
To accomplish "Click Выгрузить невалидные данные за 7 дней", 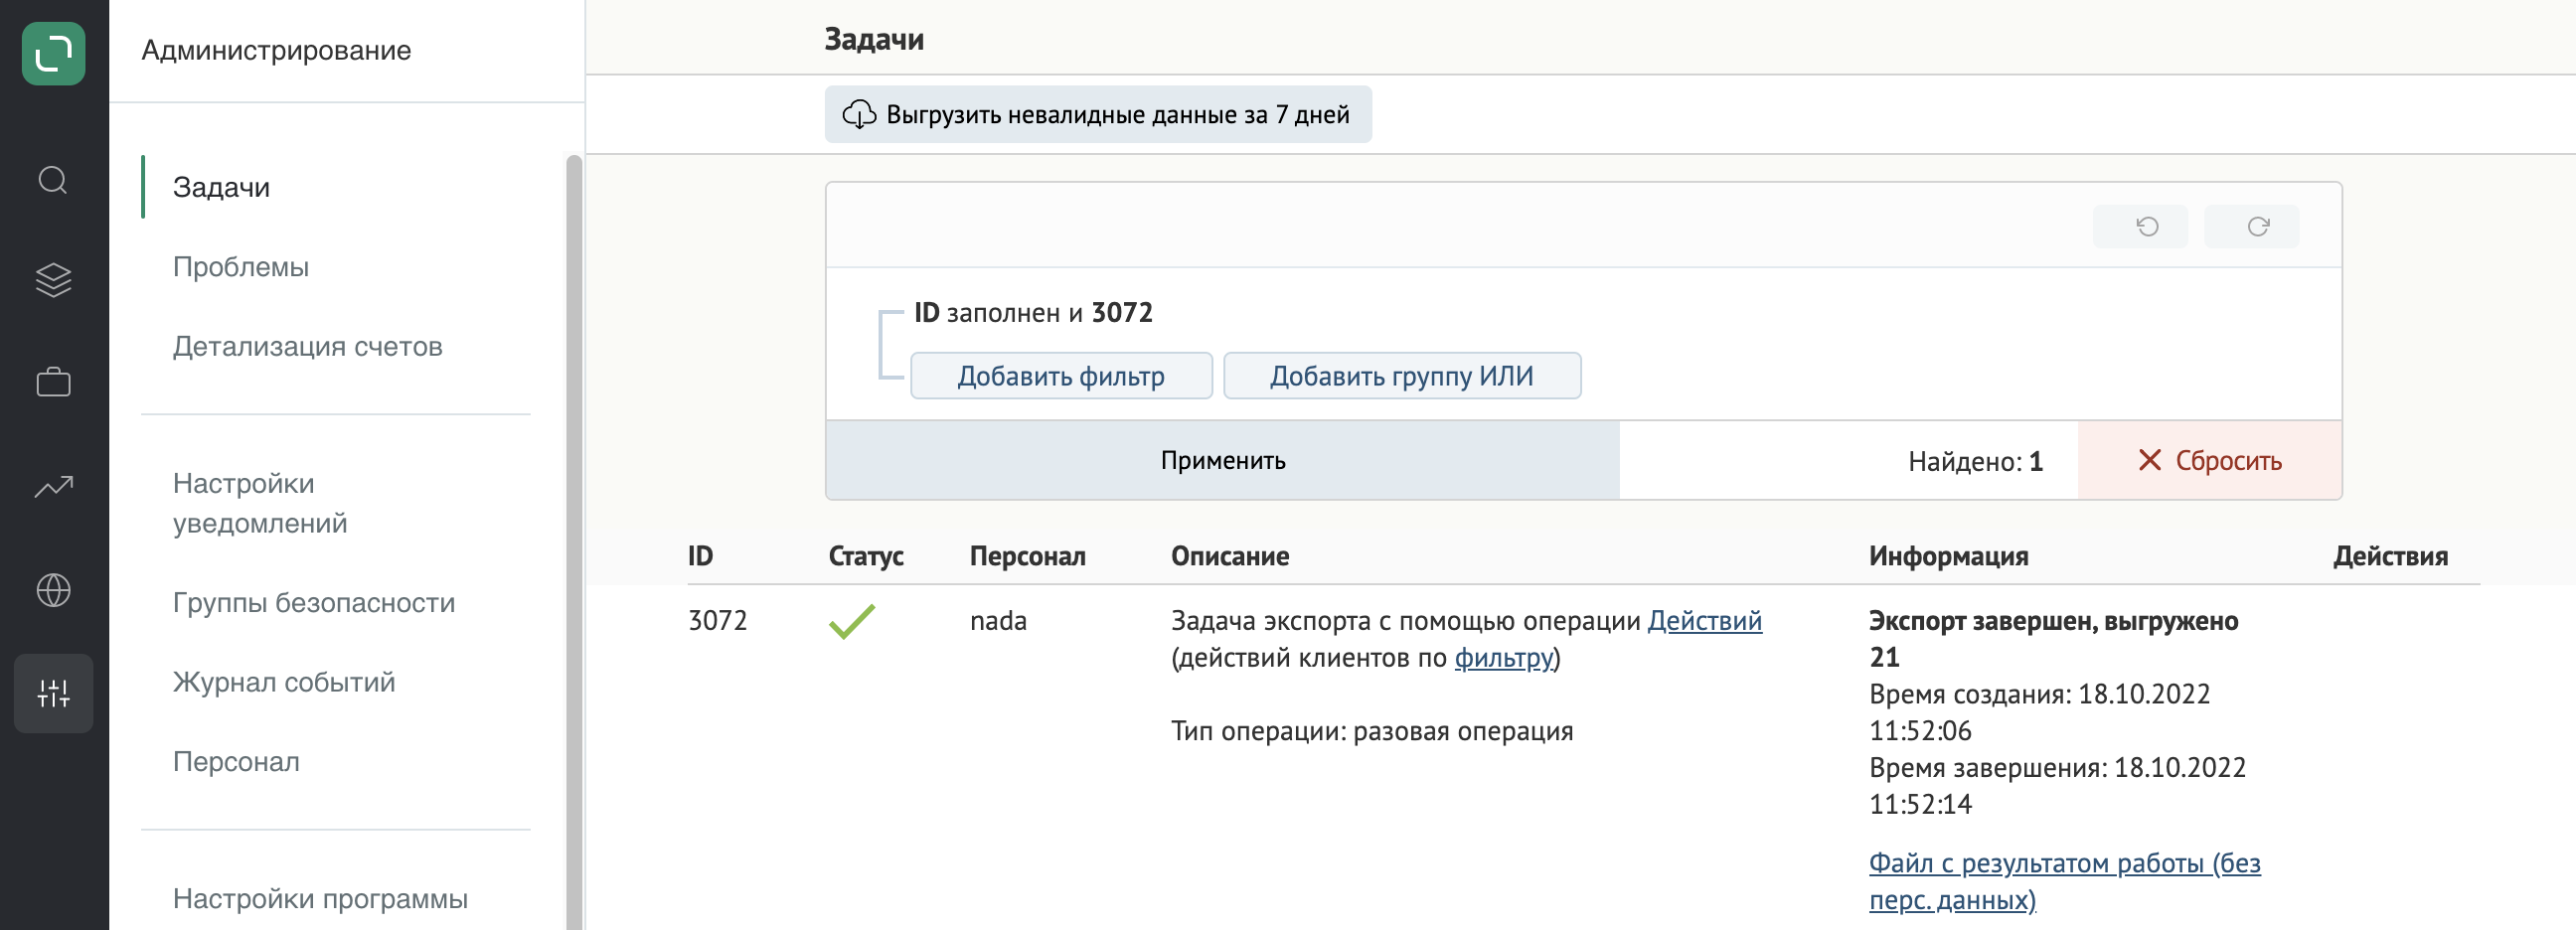I will coord(1098,114).
